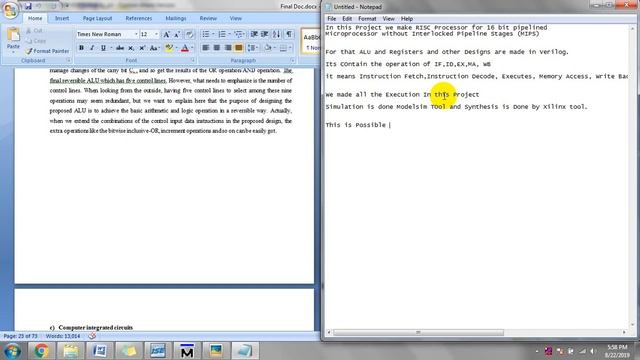The height and width of the screenshot is (360, 640).
Task: Open the Clipboard dialog launcher
Action: (x=69, y=60)
